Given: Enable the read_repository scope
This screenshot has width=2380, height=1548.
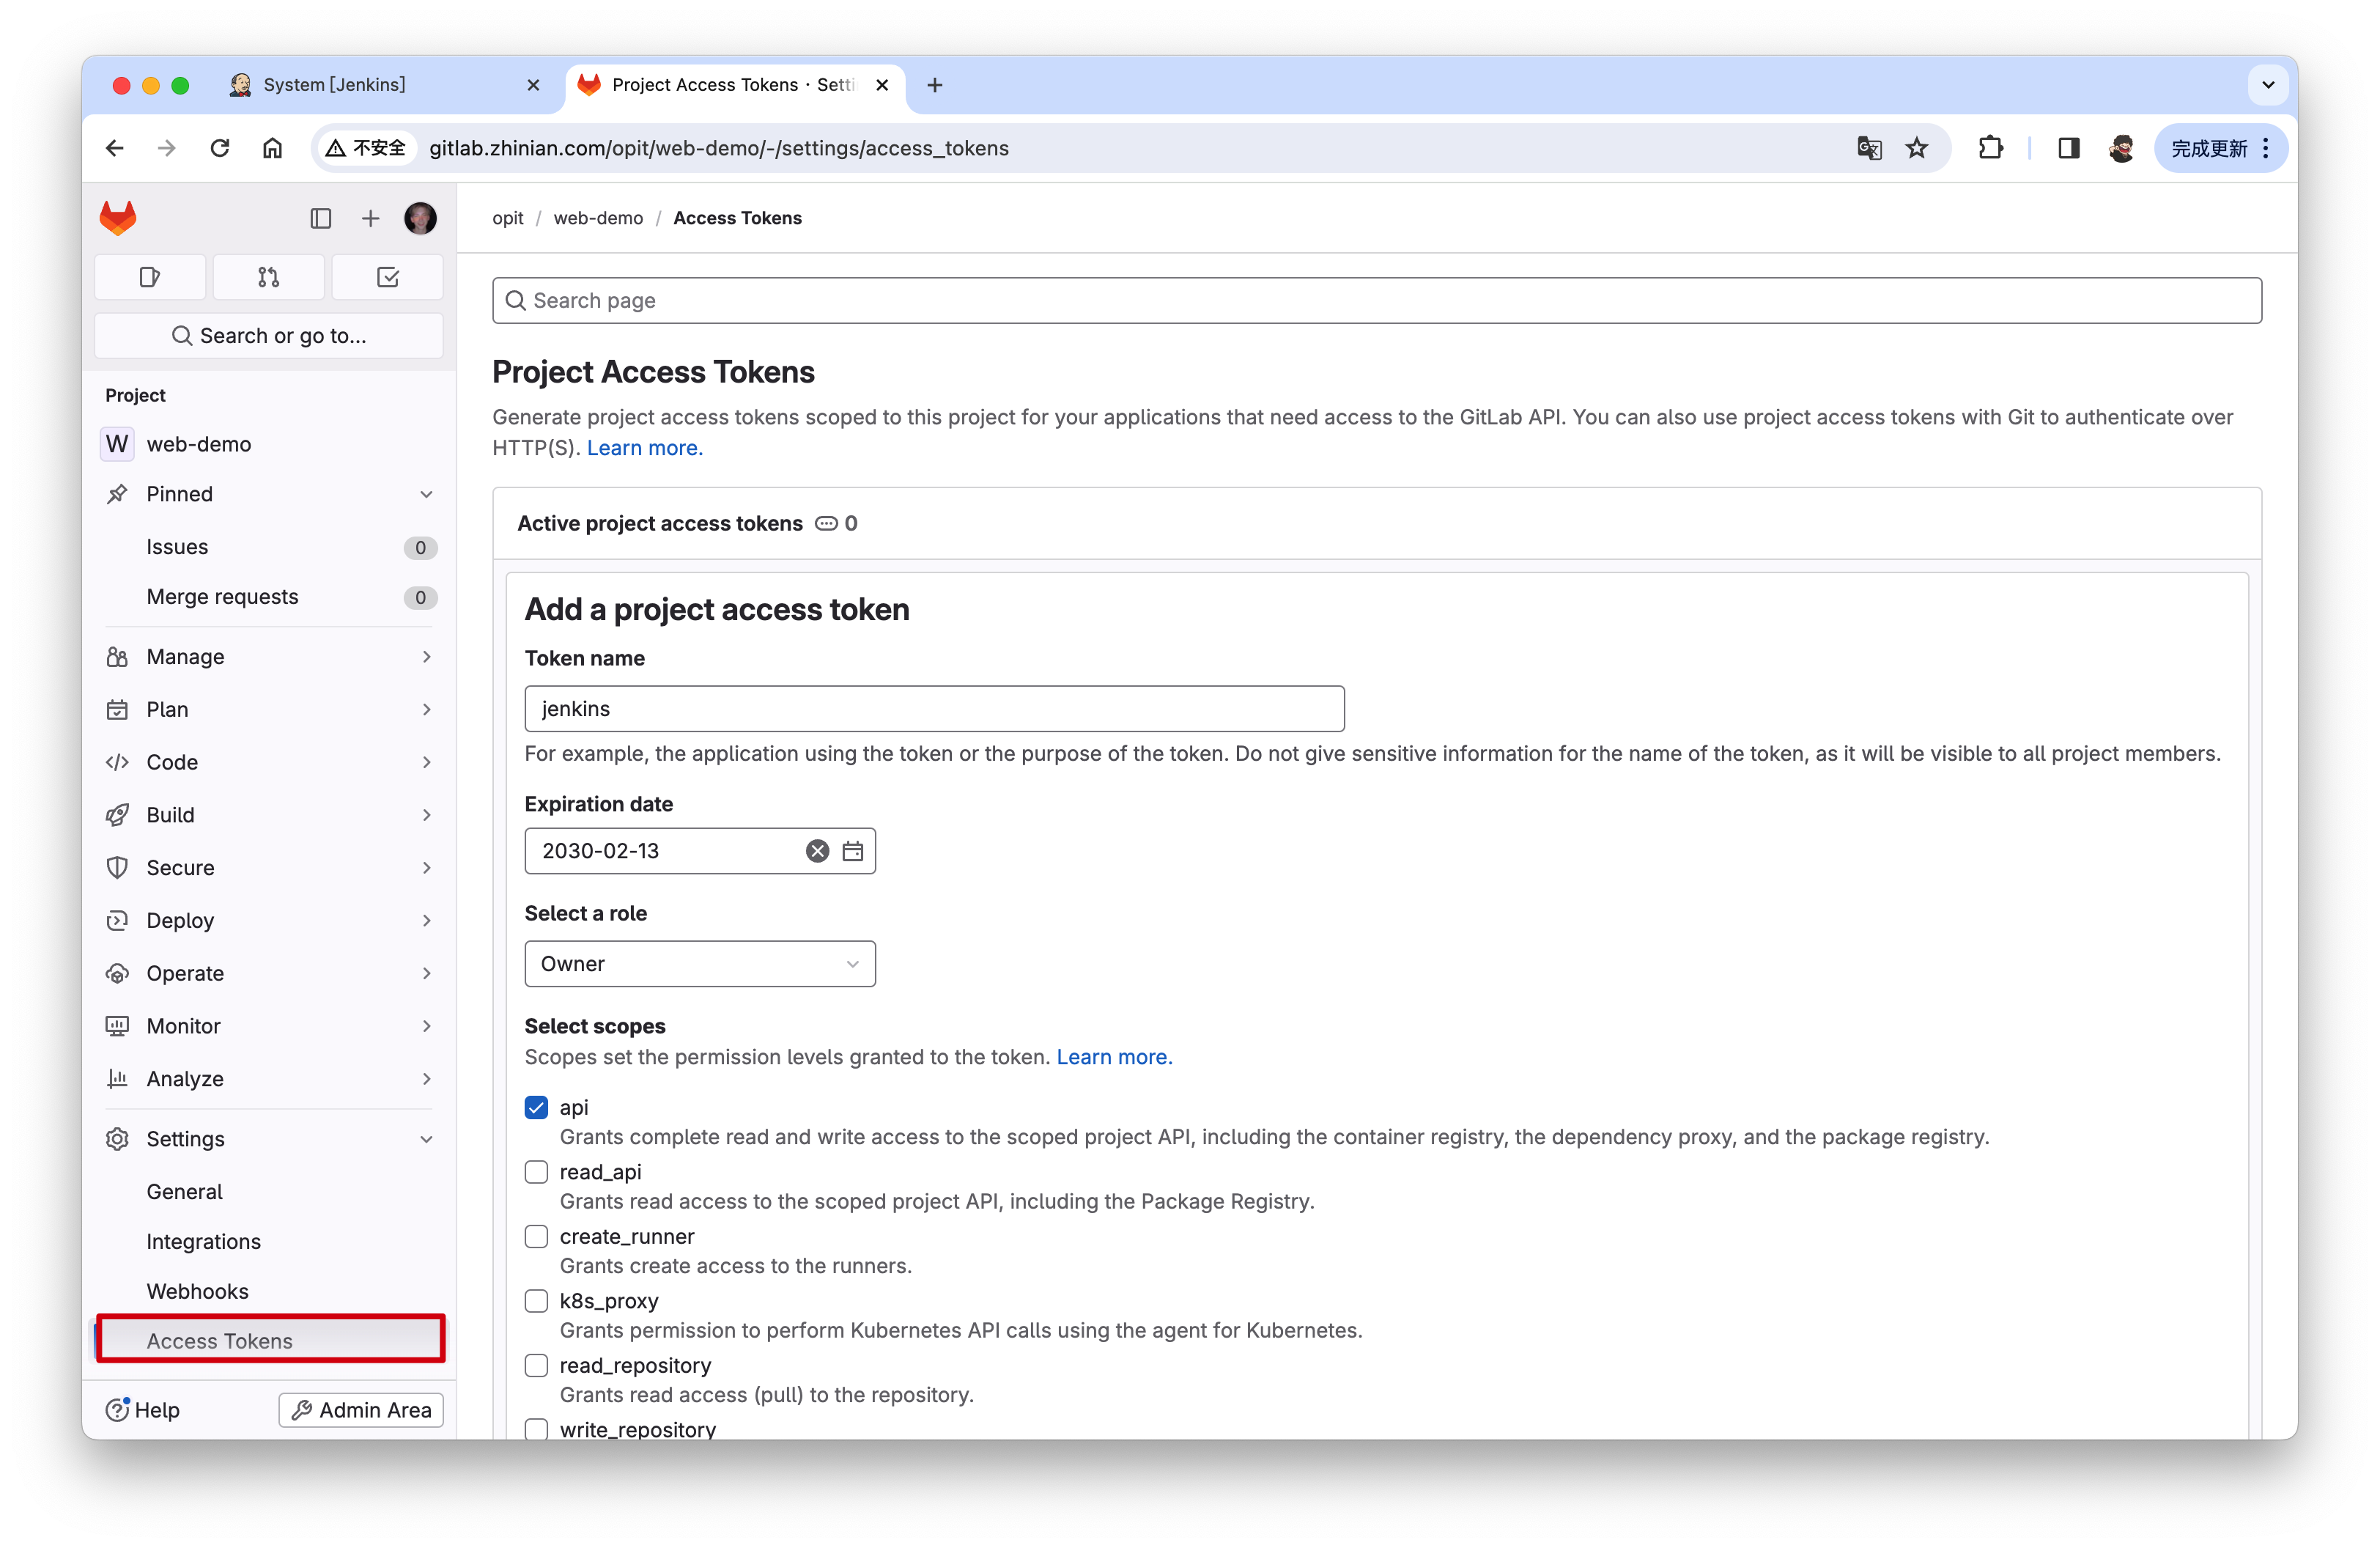Looking at the screenshot, I should coord(537,1365).
